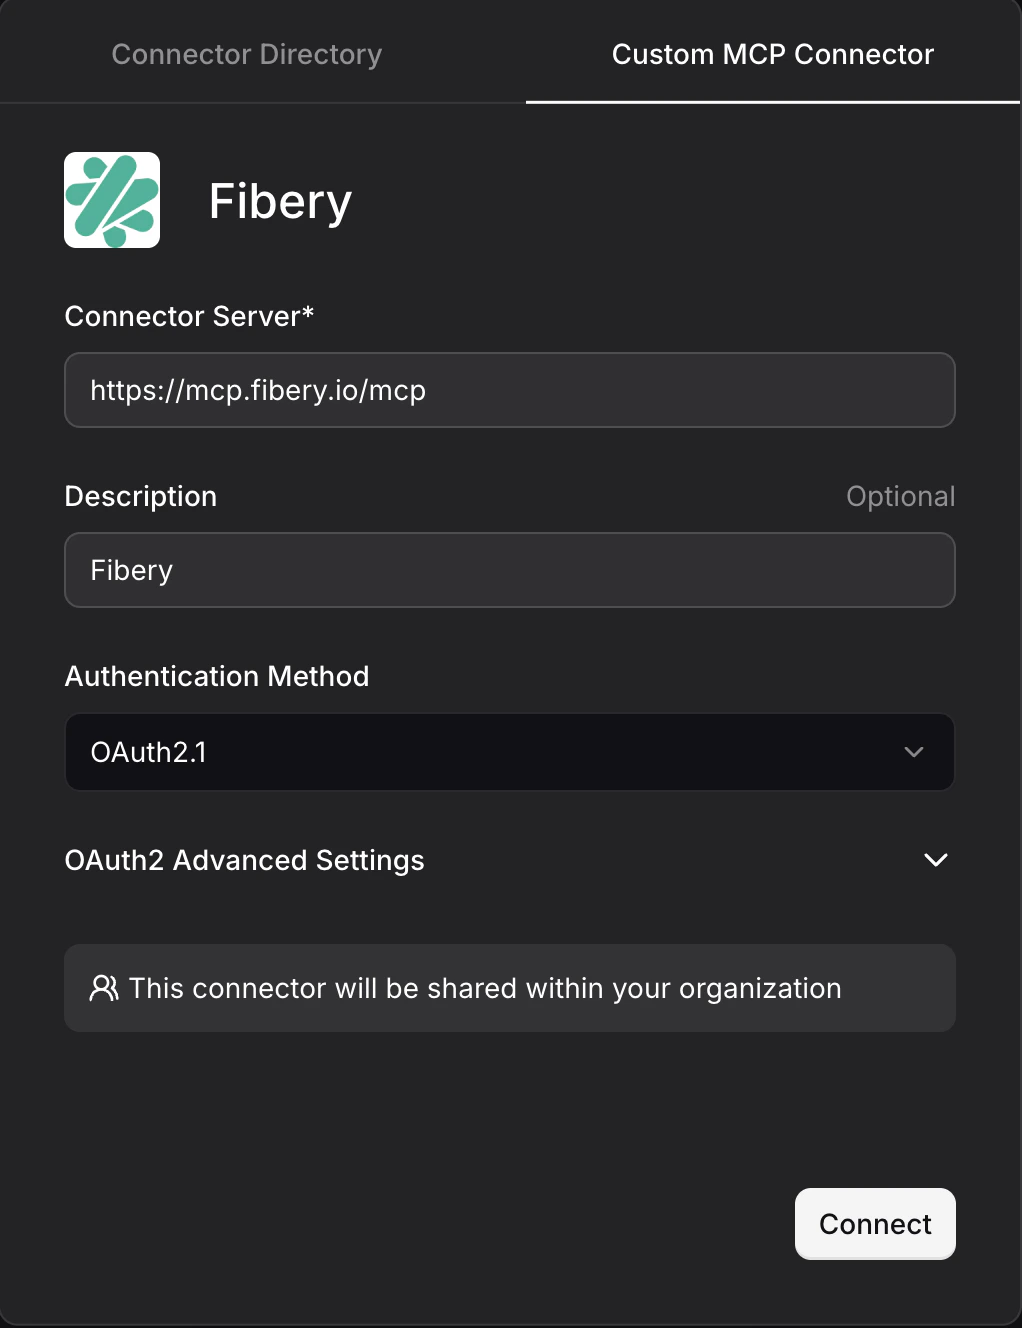Open the Authentication Method dropdown
The image size is (1022, 1328).
pos(510,752)
